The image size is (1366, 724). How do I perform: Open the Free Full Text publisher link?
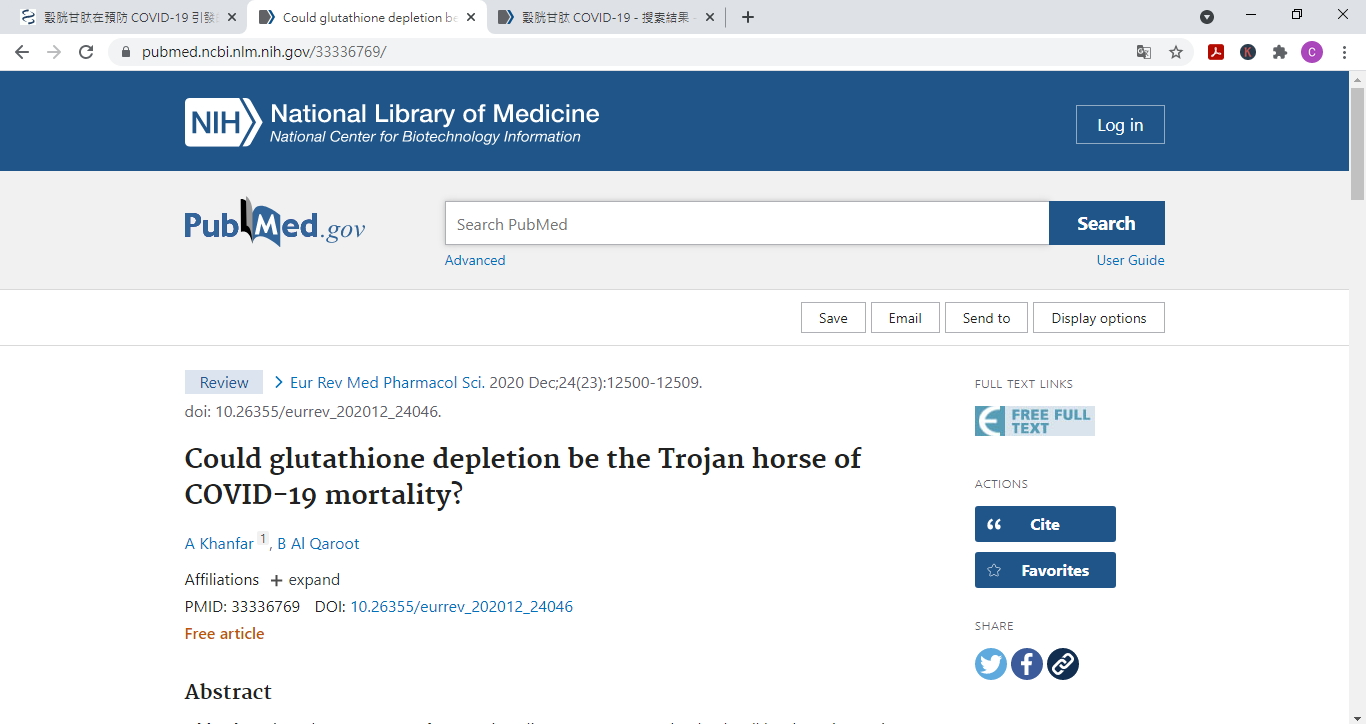pos(1034,421)
